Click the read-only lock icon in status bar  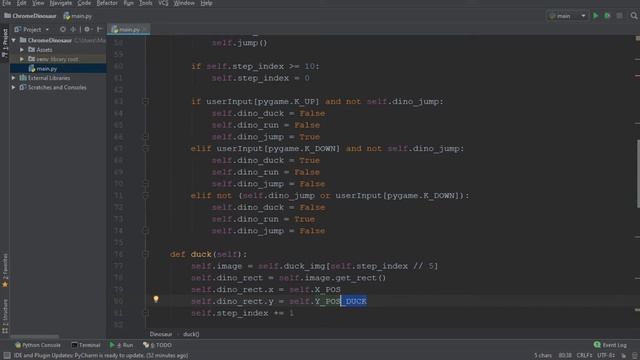pos(623,356)
